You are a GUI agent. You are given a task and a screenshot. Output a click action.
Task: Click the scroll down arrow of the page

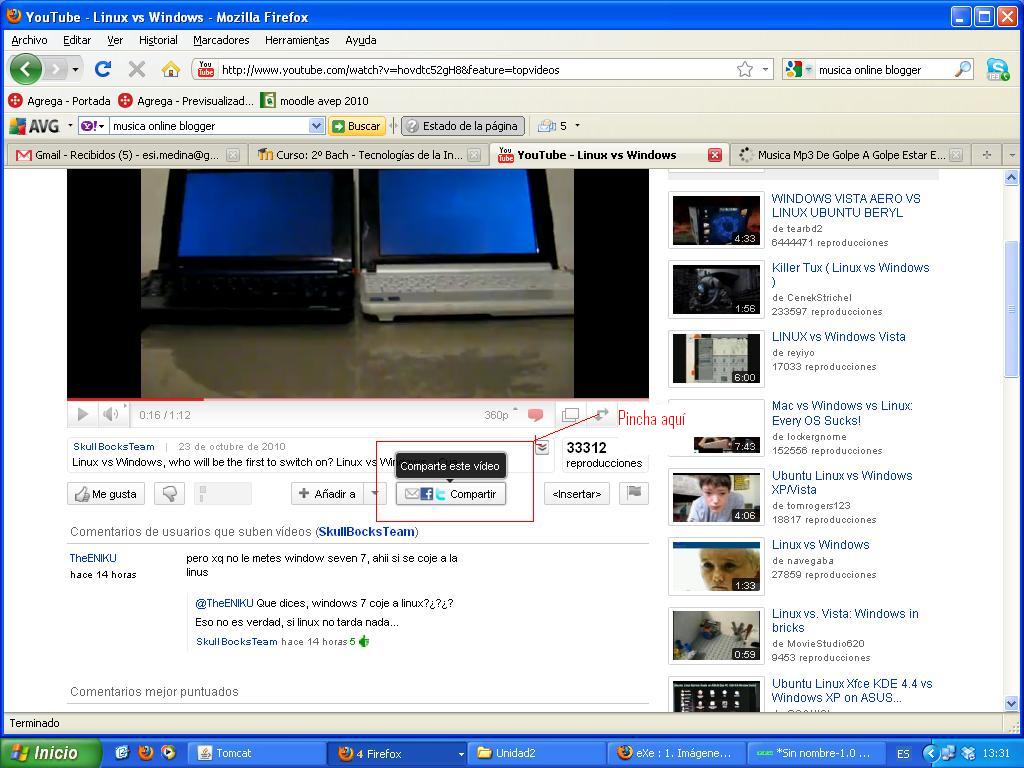1011,703
